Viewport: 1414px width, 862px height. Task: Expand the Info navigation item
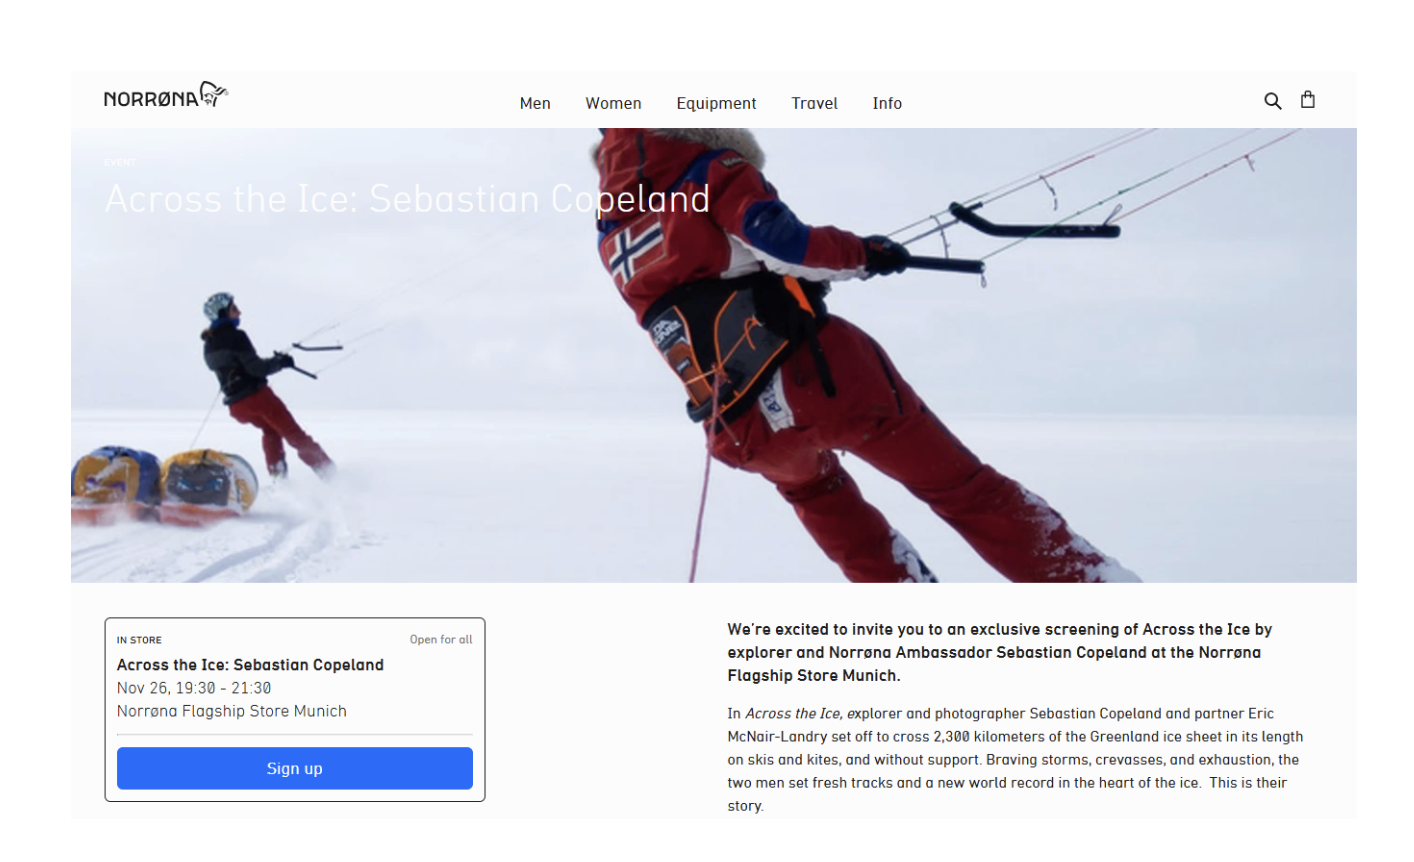point(887,103)
